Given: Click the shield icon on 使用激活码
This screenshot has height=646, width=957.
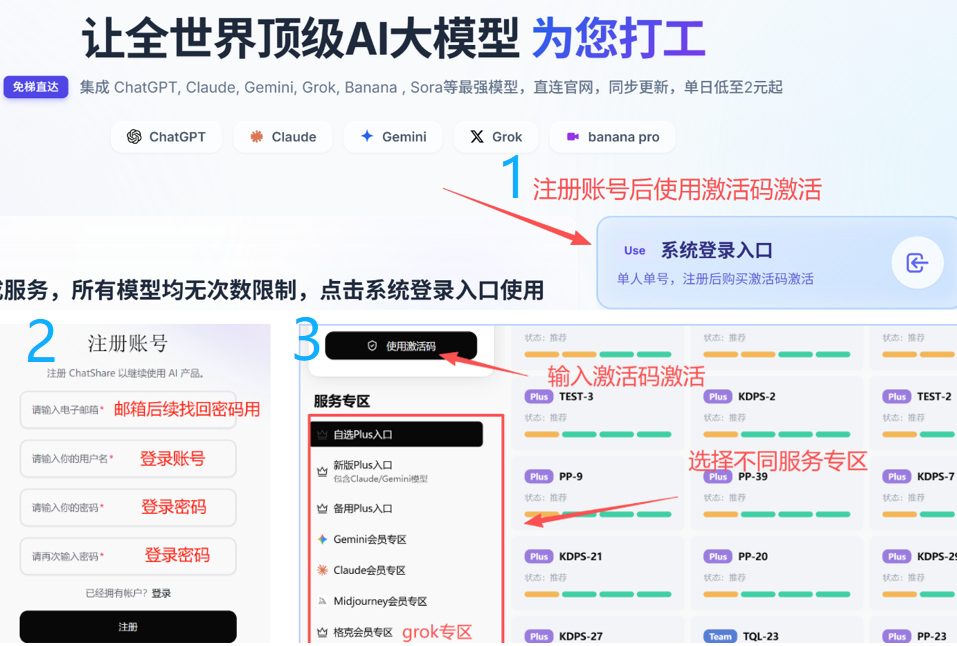Looking at the screenshot, I should [x=372, y=346].
